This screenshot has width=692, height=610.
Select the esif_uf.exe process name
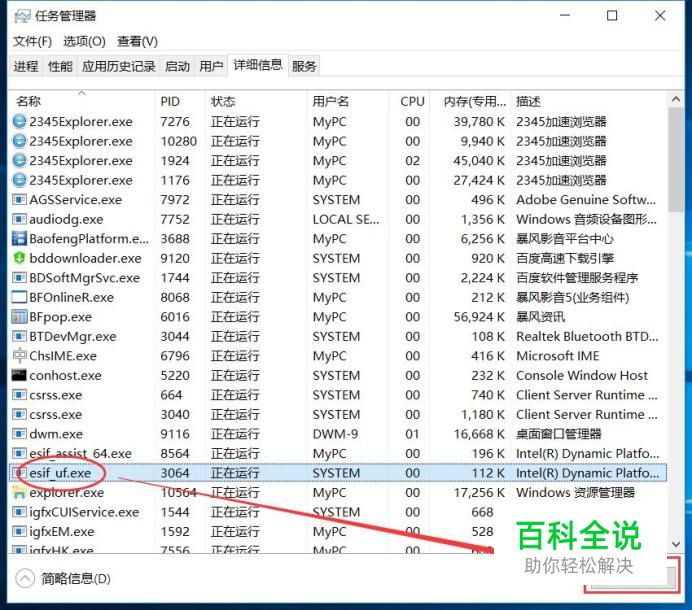[60, 473]
